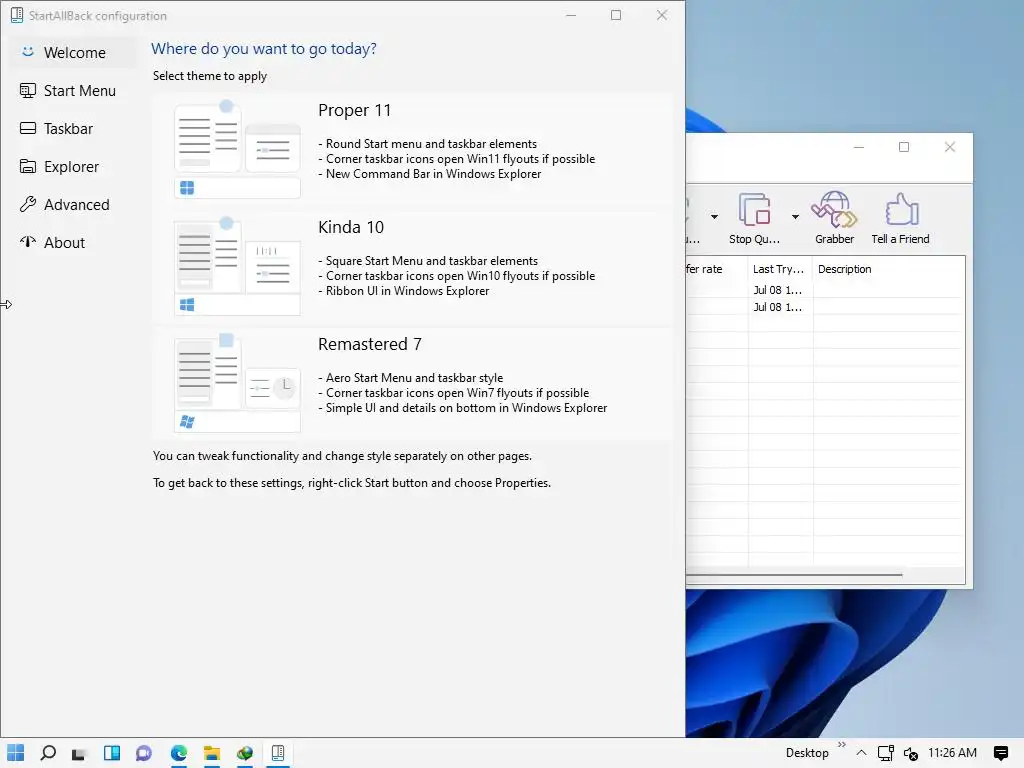1024x768 pixels.
Task: Click the muted volume tray icon
Action: click(x=910, y=753)
